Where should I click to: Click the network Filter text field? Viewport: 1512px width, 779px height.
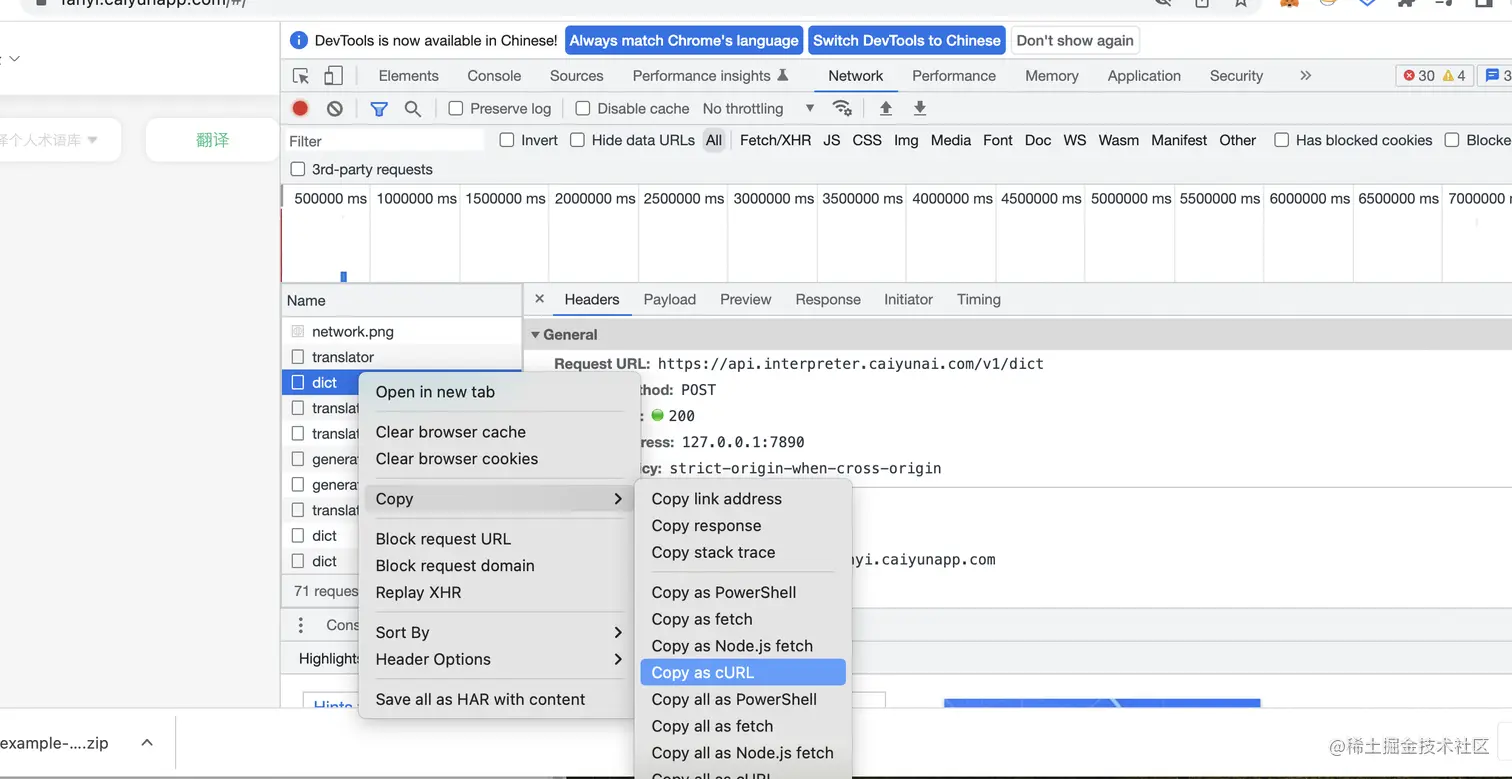385,141
